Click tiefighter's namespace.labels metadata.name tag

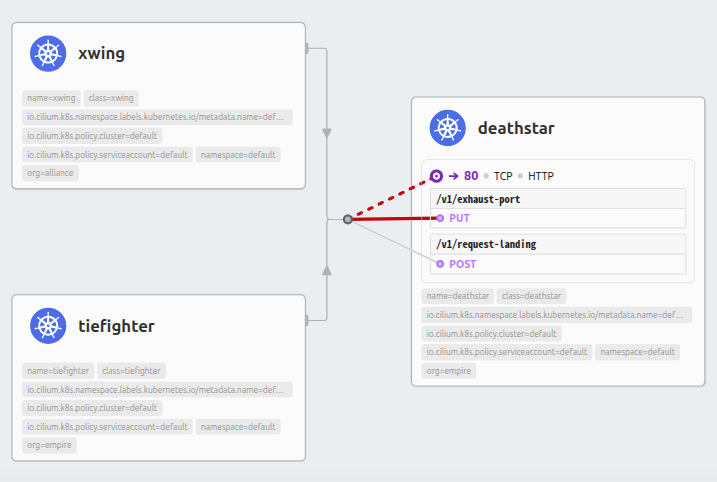tap(157, 390)
